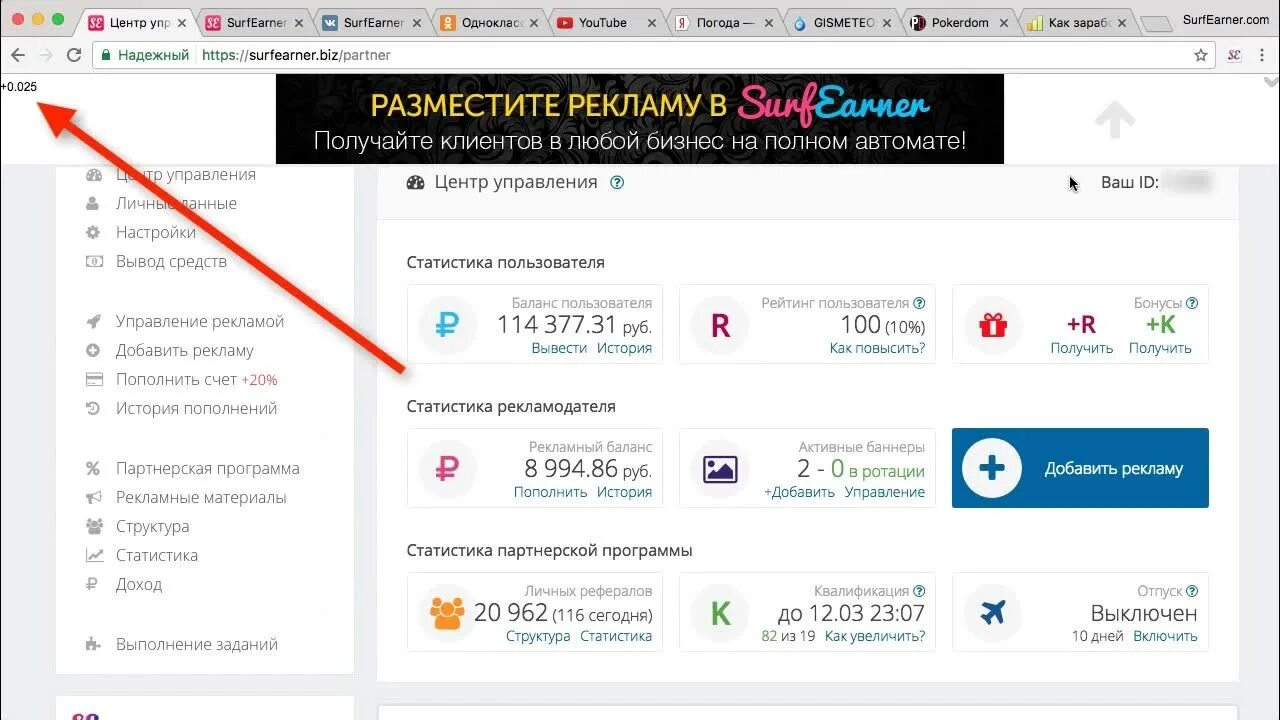Click Управление under Активные баннеры
Screen dimensions: 1280x720
pos(885,492)
